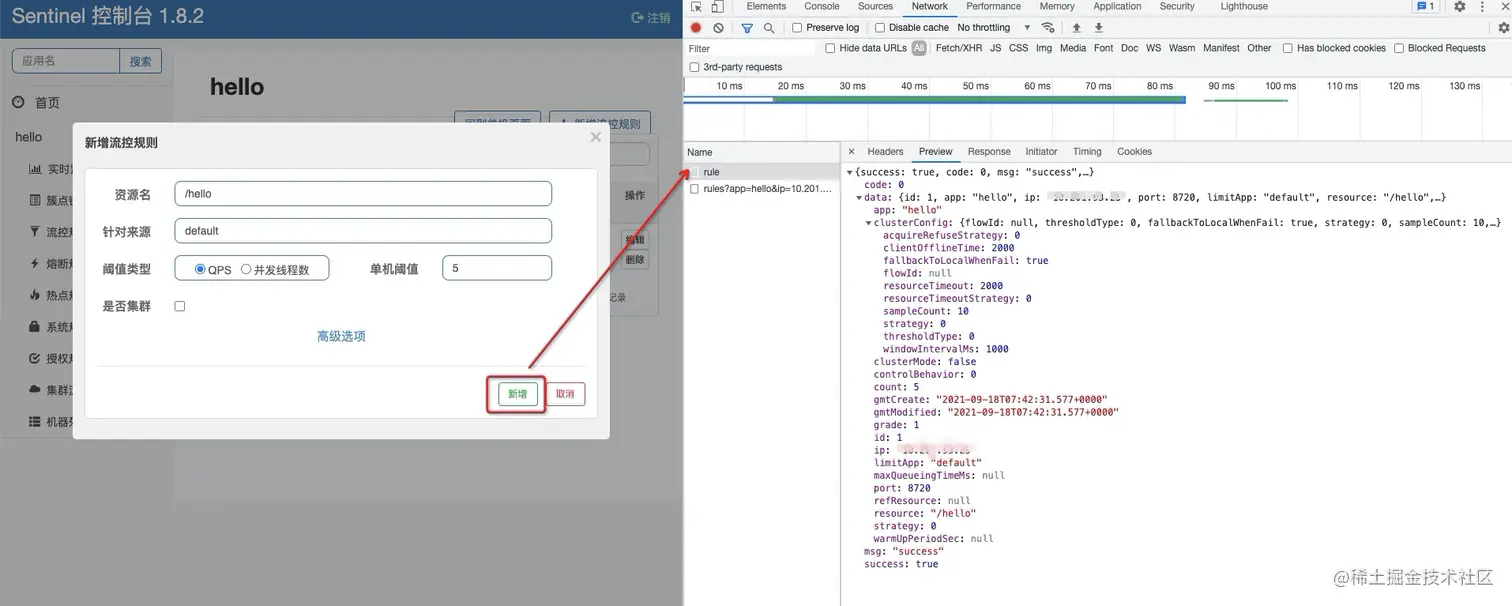Click the 首页 dashboard icon in sidebar
This screenshot has height=606, width=1512.
[18, 103]
